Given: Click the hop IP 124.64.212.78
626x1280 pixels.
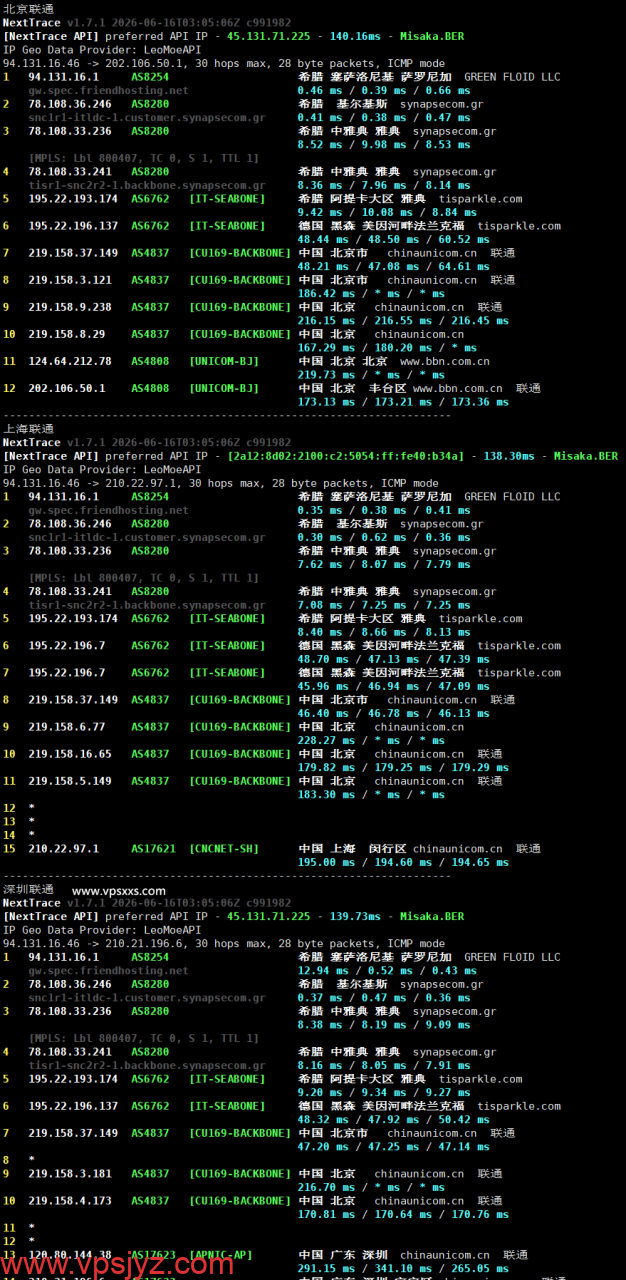Looking at the screenshot, I should [70, 361].
